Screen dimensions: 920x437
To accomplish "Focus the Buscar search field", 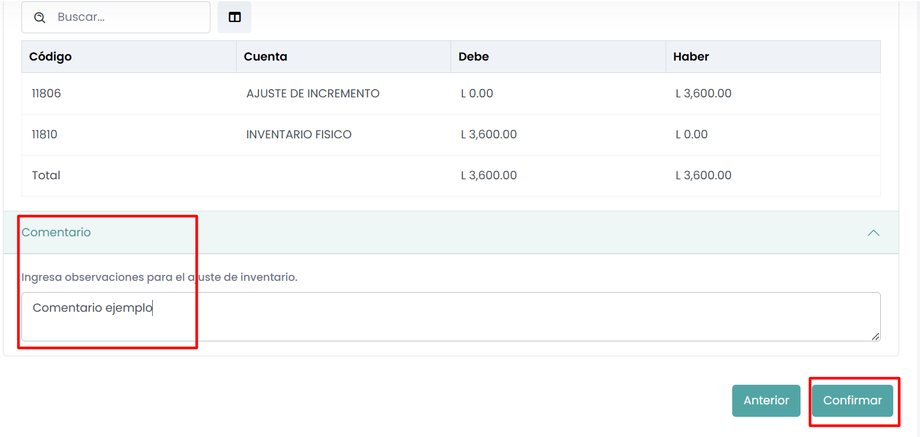I will [x=125, y=18].
